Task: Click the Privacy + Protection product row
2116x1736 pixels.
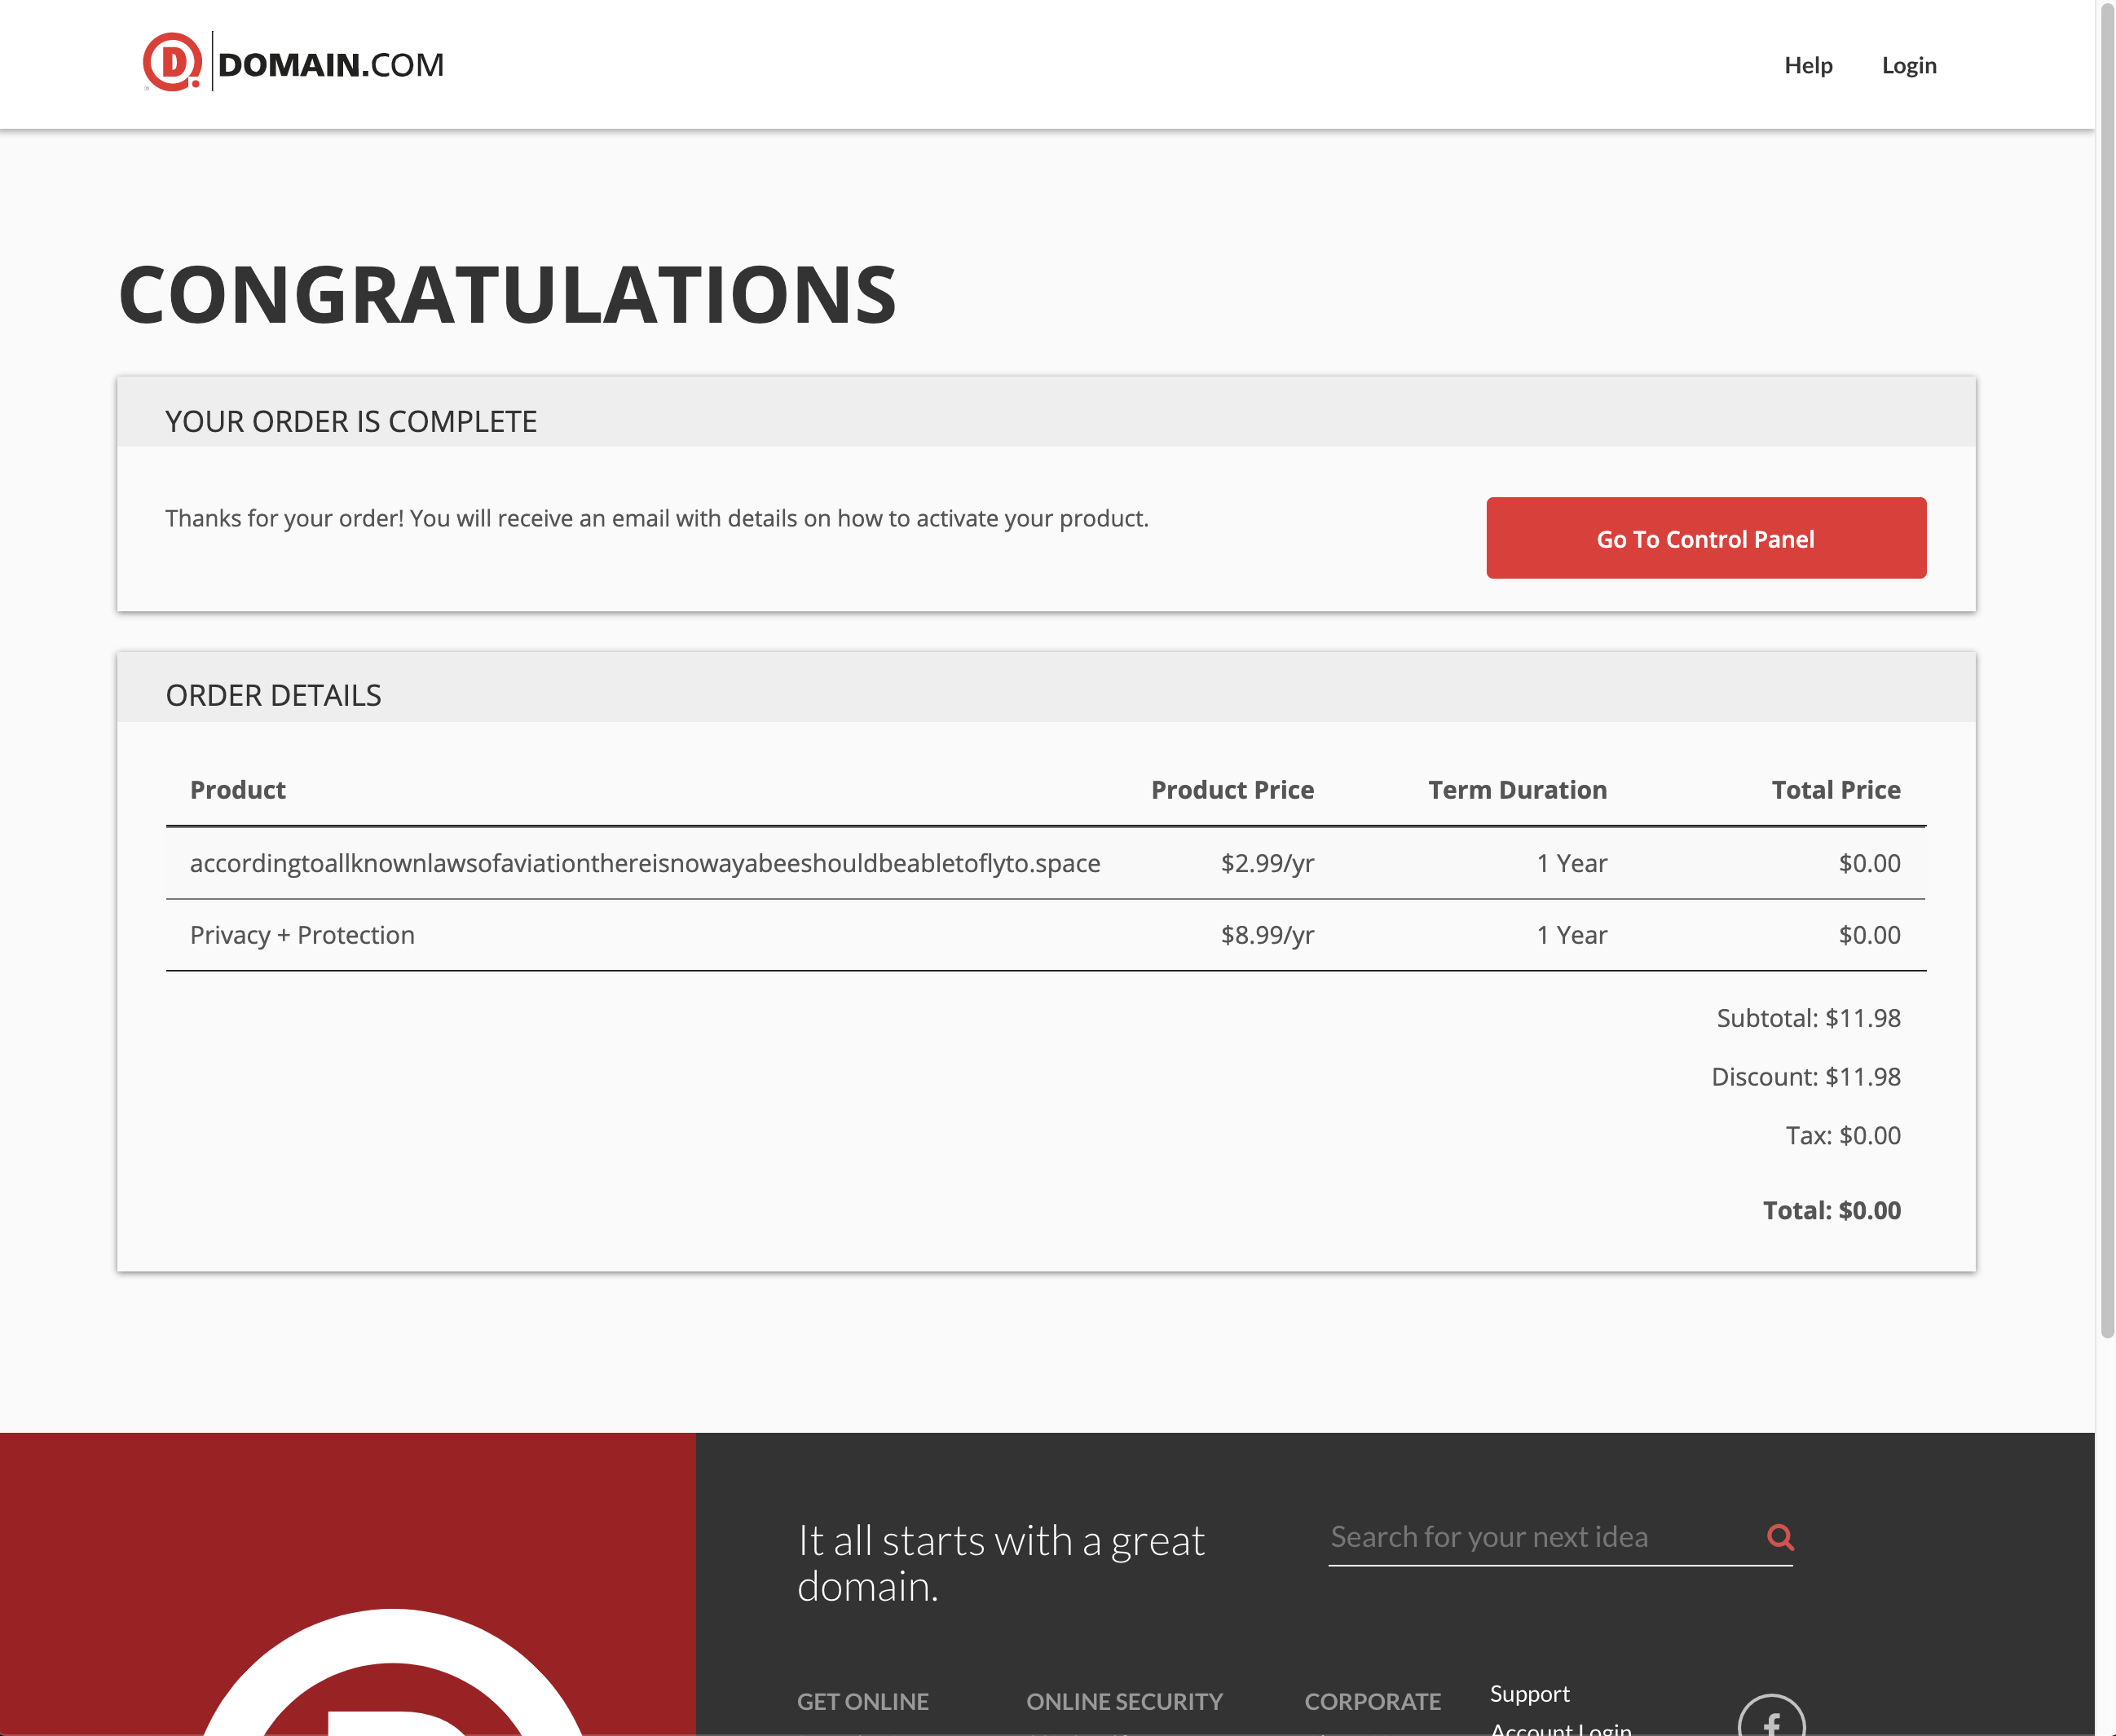Action: click(x=302, y=935)
